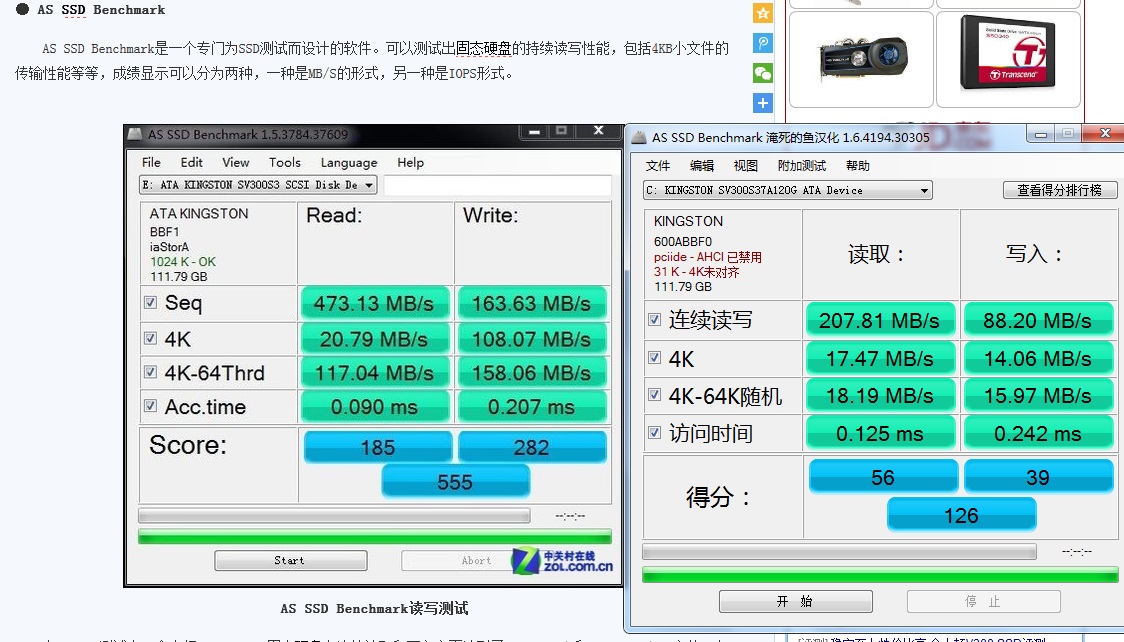Screen dimensions: 1124x642
Task: Click the Start button
Action: [x=290, y=560]
